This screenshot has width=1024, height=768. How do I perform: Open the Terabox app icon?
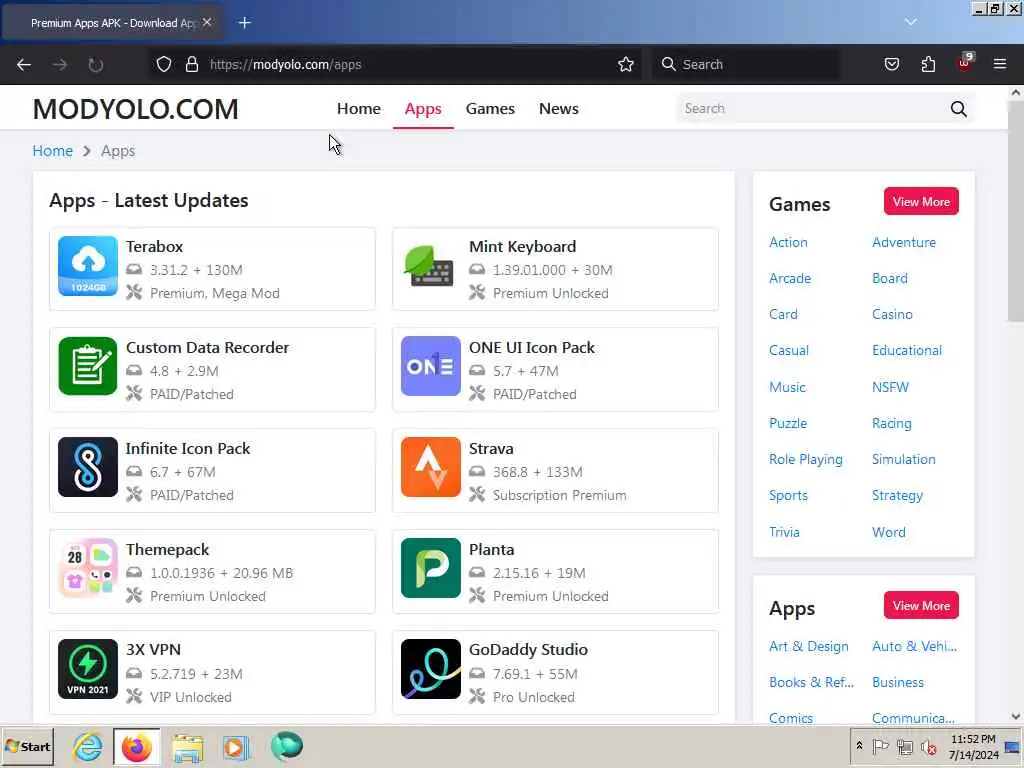88,266
